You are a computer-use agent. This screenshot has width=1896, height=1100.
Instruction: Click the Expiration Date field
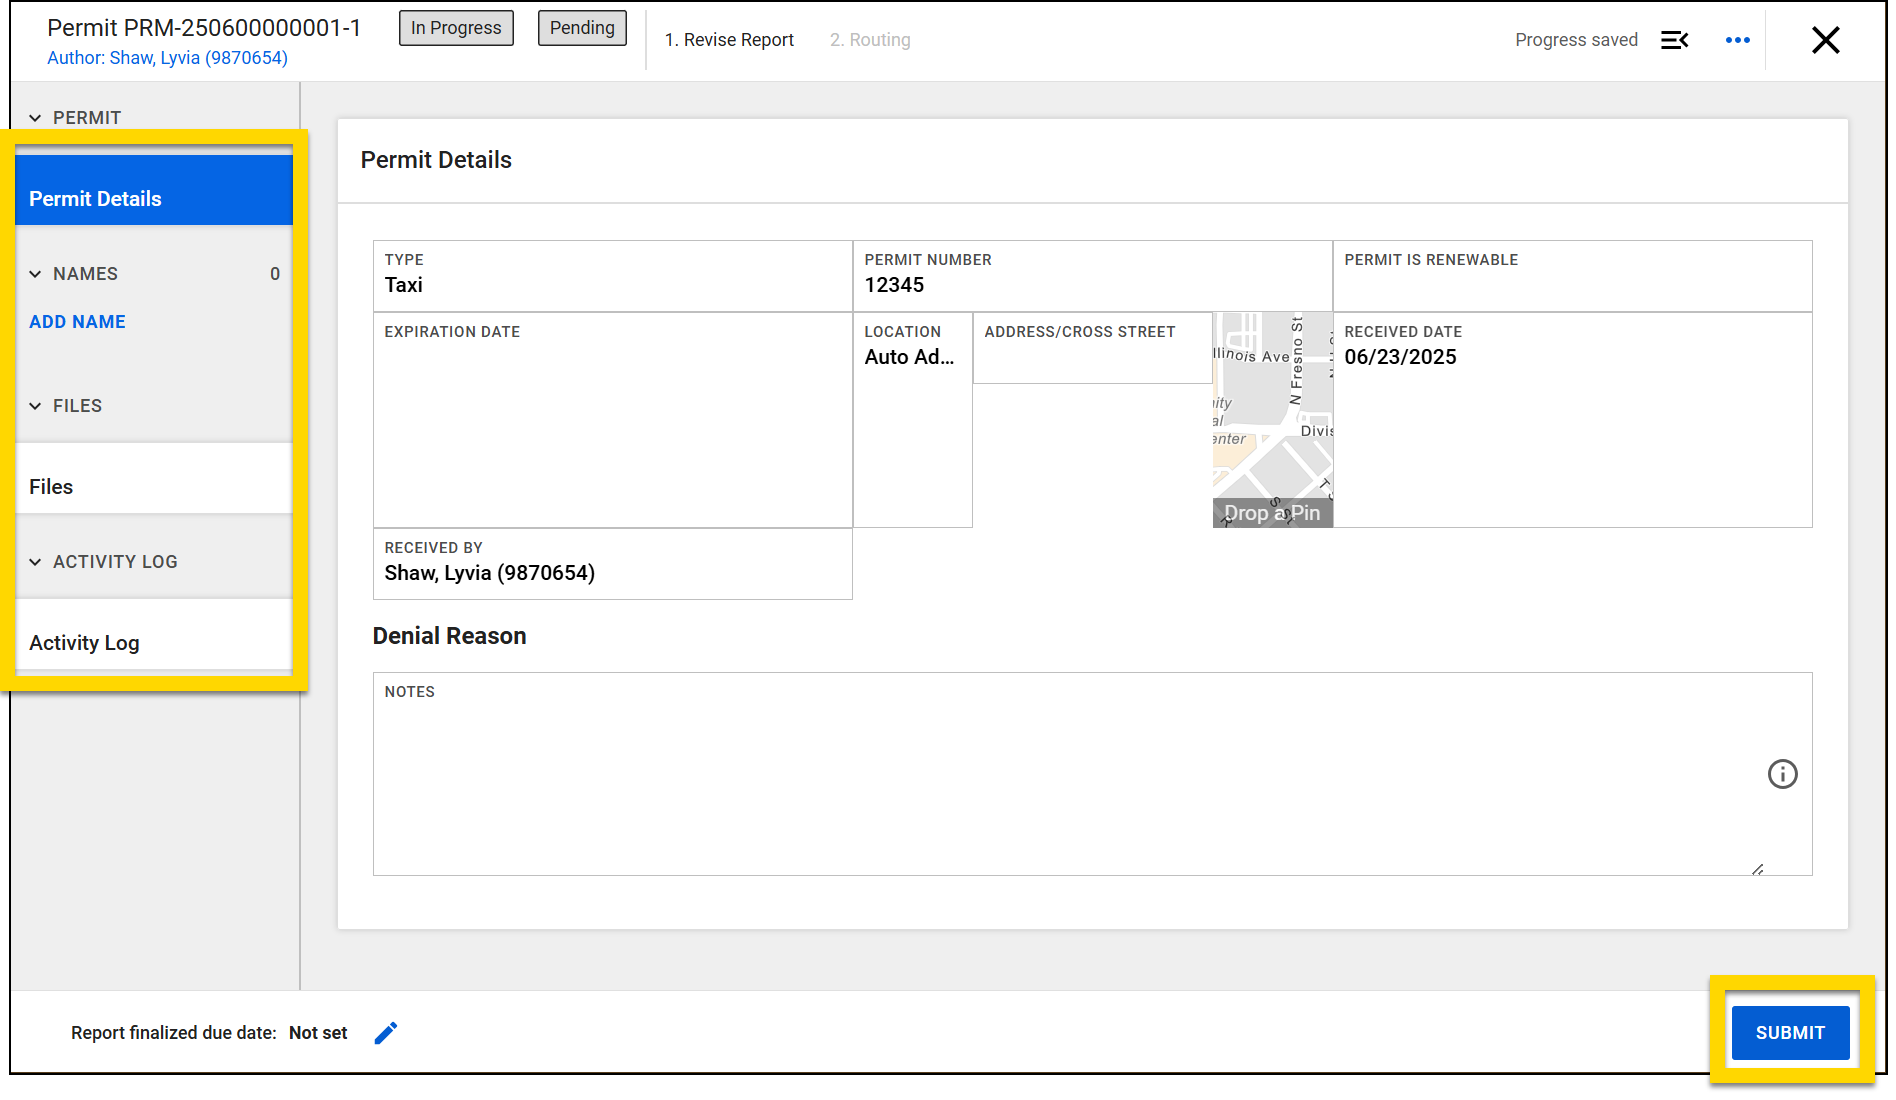click(612, 420)
